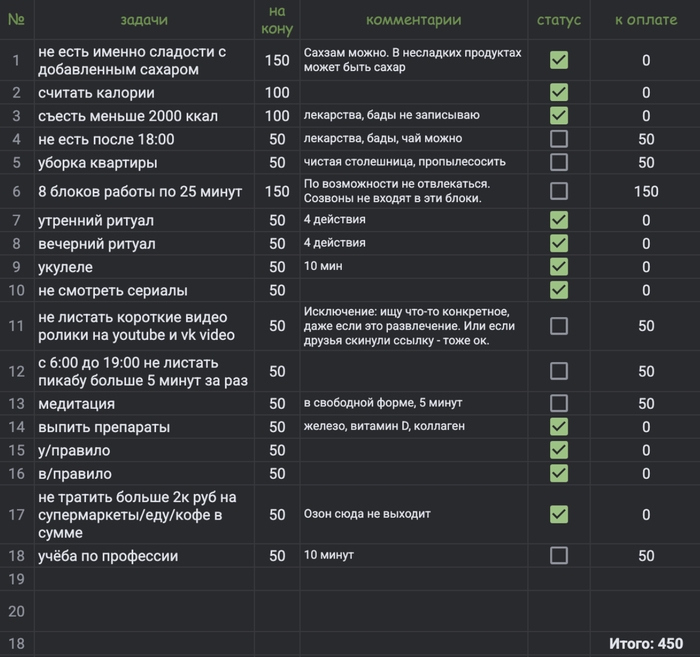Toggle checkbox for короткие видео ролики row
The image size is (700, 657).
click(558, 326)
